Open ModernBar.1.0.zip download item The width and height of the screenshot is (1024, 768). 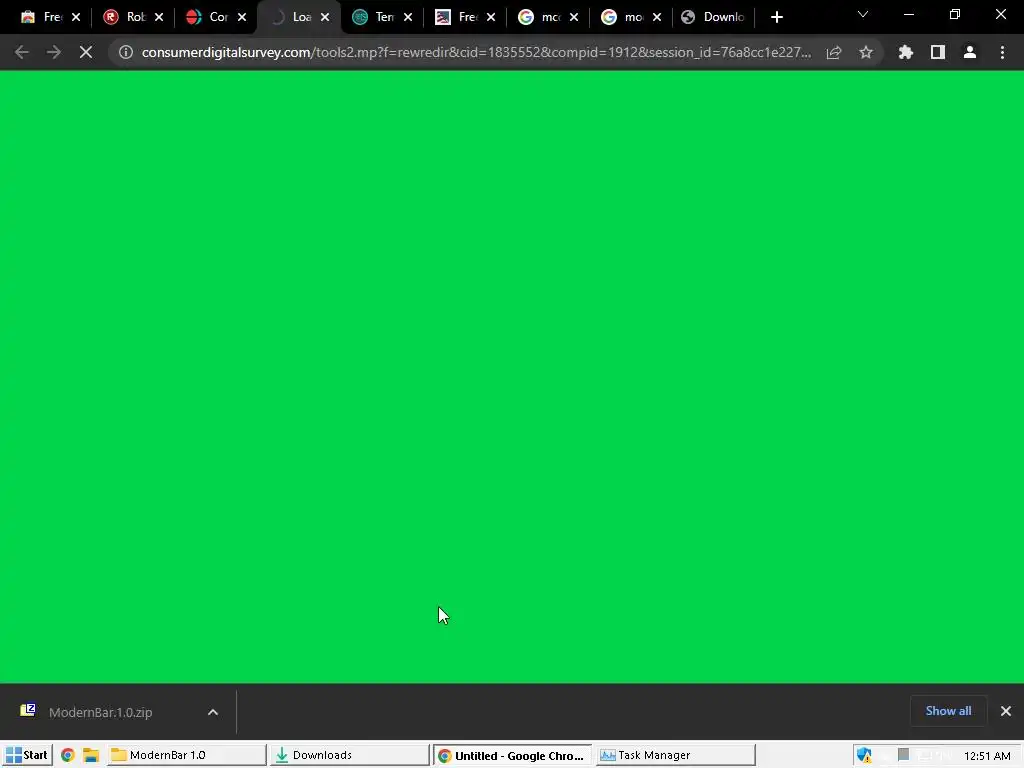100,712
